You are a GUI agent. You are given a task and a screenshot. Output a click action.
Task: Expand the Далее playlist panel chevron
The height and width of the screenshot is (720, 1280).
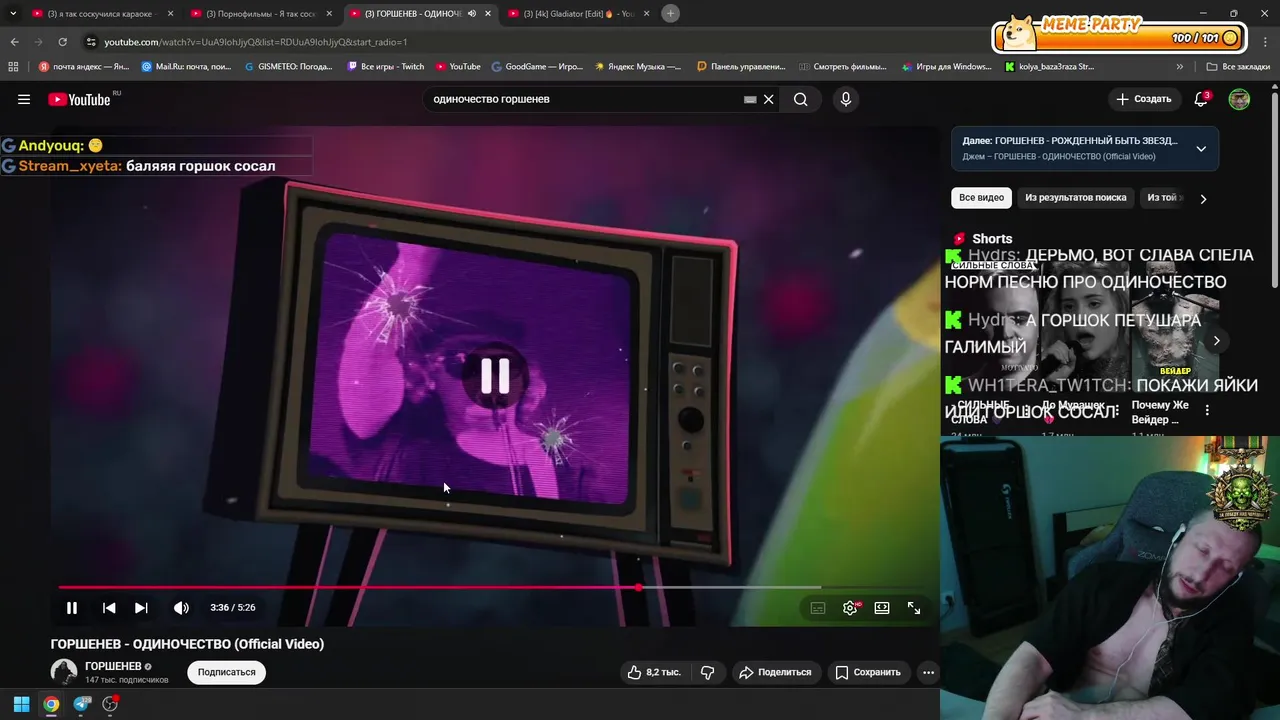tap(1201, 148)
